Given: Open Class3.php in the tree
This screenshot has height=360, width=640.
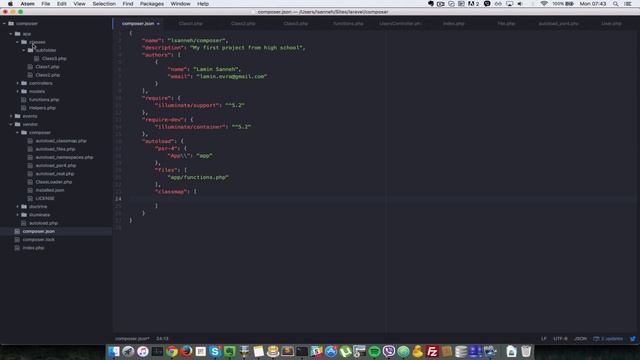Looking at the screenshot, I should coord(54,59).
